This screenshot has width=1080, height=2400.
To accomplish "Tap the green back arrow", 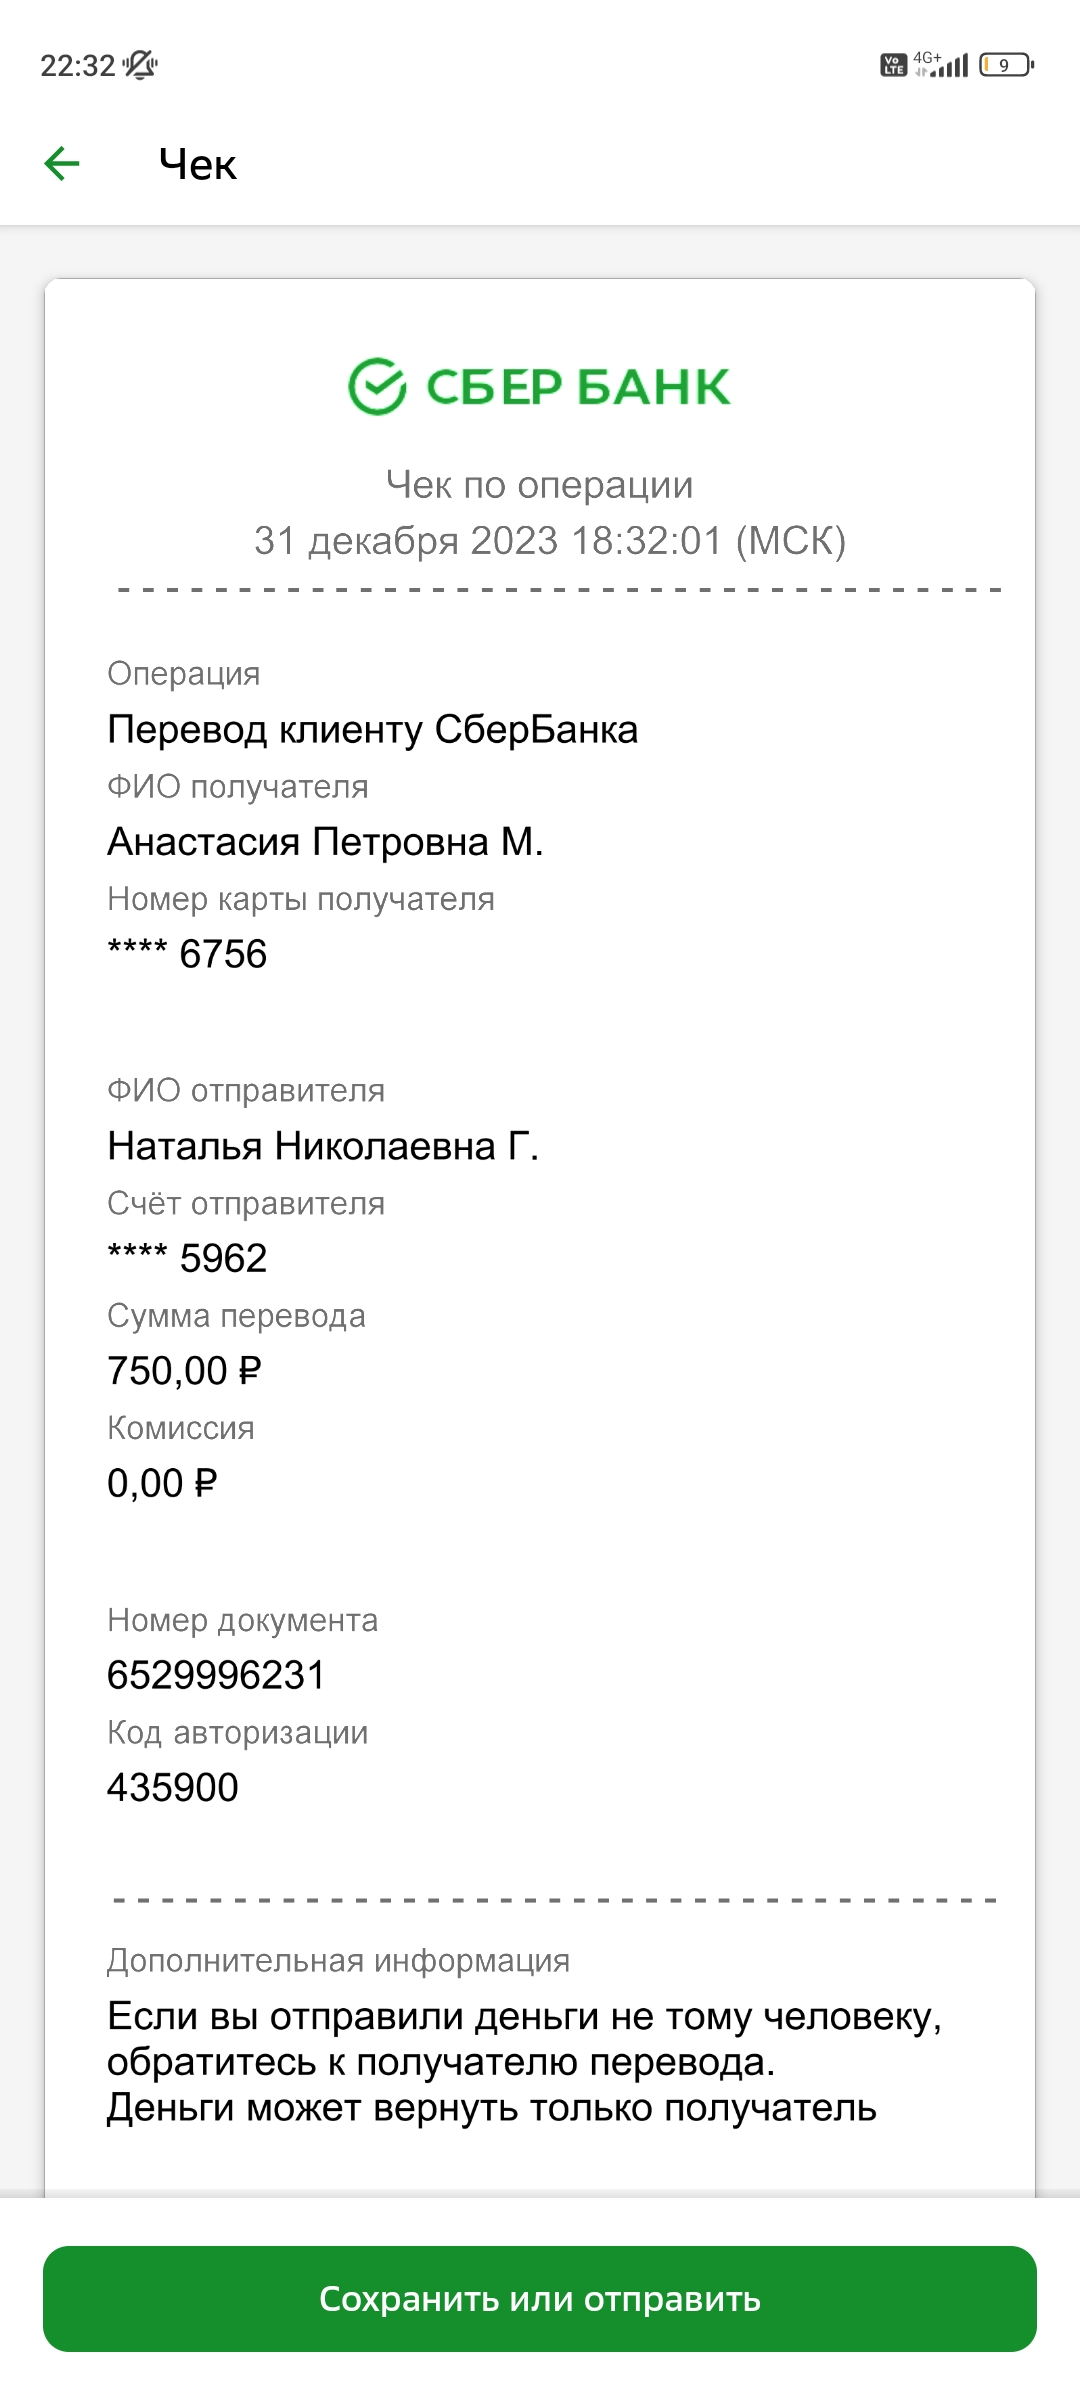I will click(62, 164).
